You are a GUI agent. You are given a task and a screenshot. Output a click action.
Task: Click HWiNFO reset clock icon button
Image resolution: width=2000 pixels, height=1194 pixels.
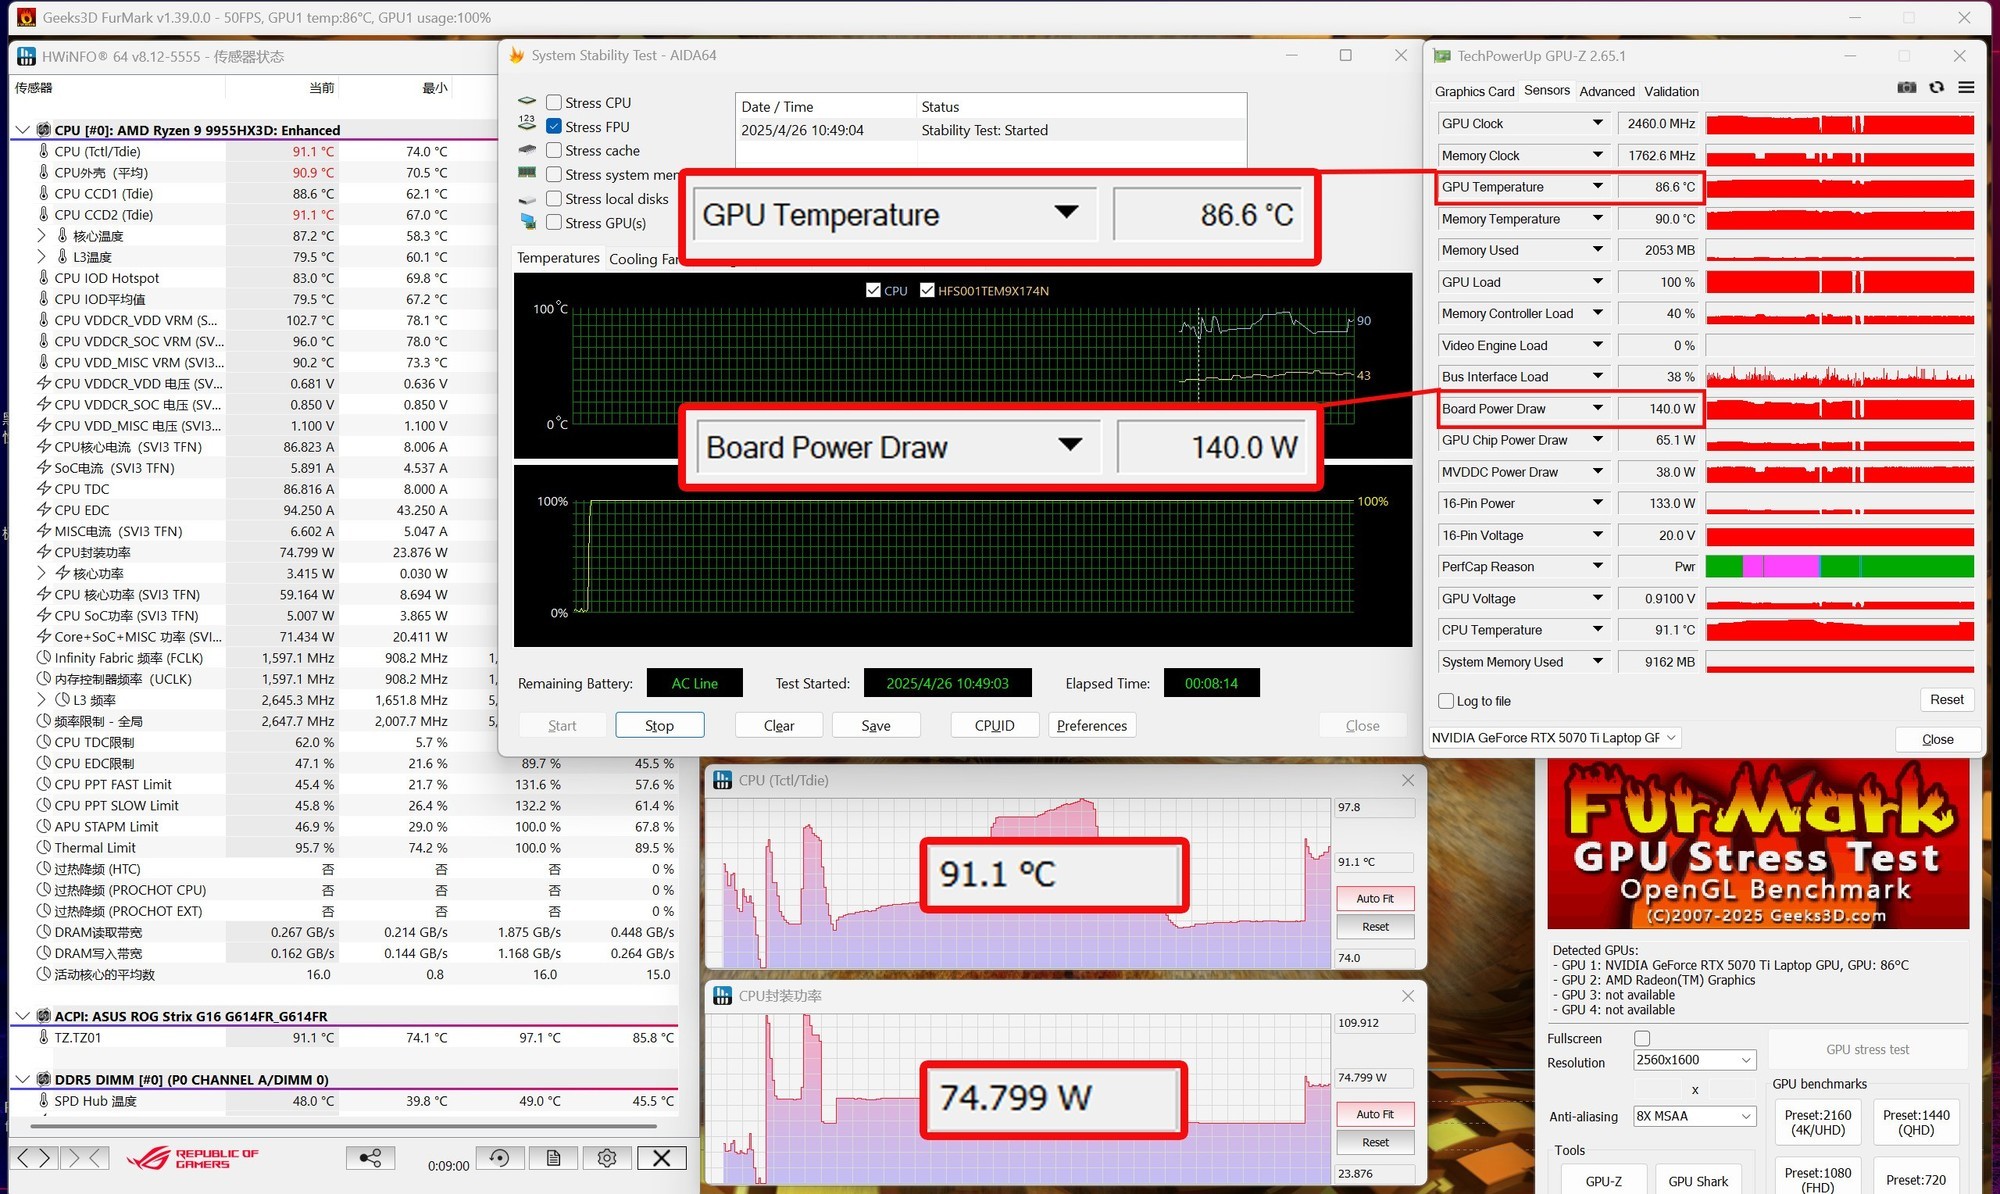pyautogui.click(x=500, y=1158)
